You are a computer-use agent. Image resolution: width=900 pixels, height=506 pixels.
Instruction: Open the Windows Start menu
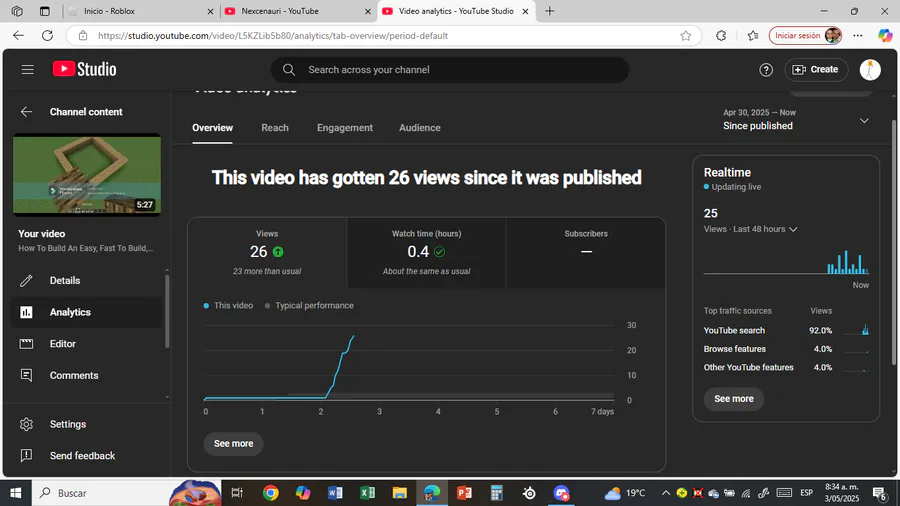[15, 493]
